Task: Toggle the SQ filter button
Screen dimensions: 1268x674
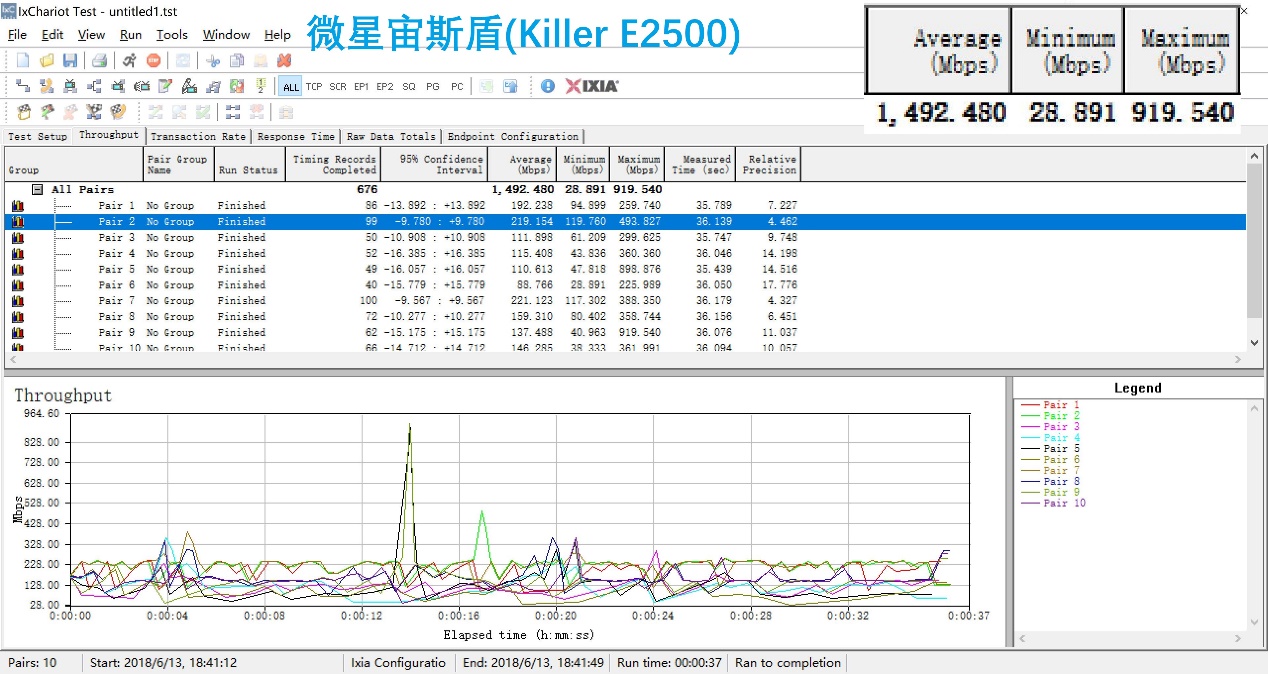Action: point(409,87)
